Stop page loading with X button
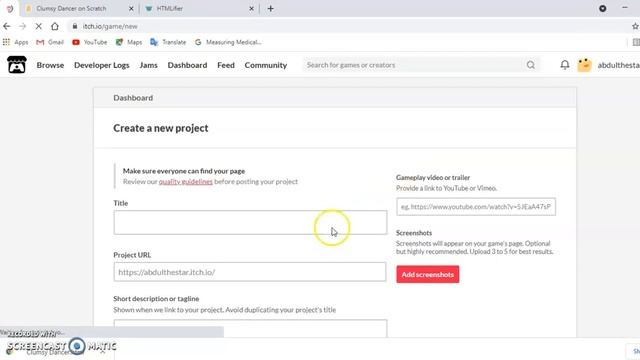Screen dimensions: 640x360 click(x=38, y=26)
